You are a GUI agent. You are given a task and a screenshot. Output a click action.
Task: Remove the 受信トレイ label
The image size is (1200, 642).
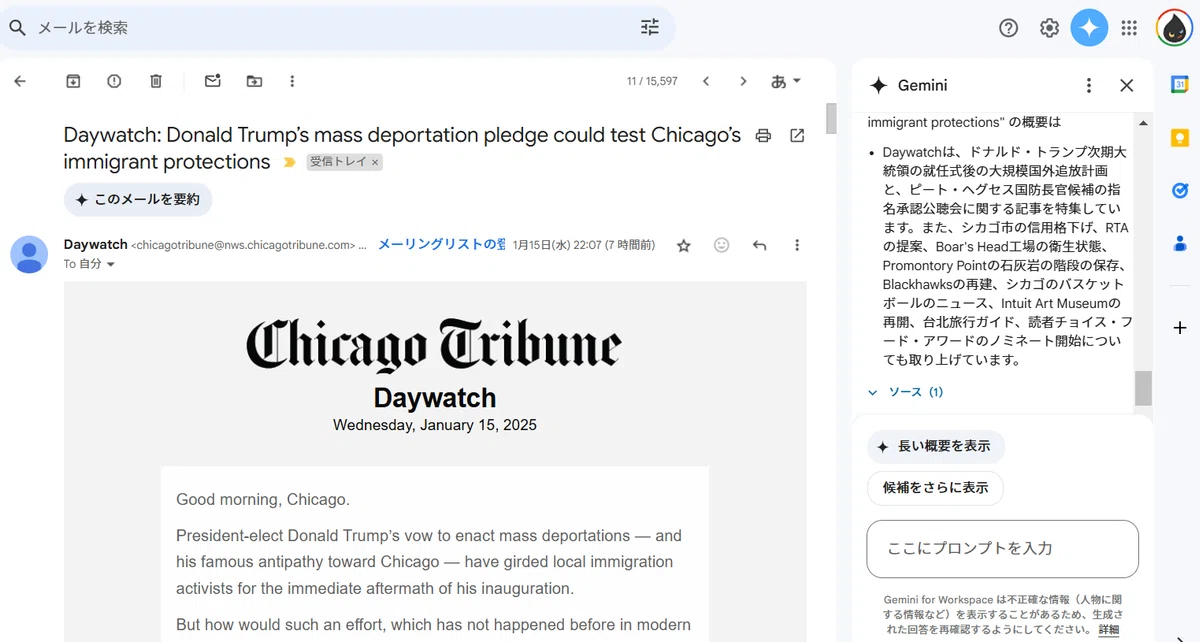375,162
